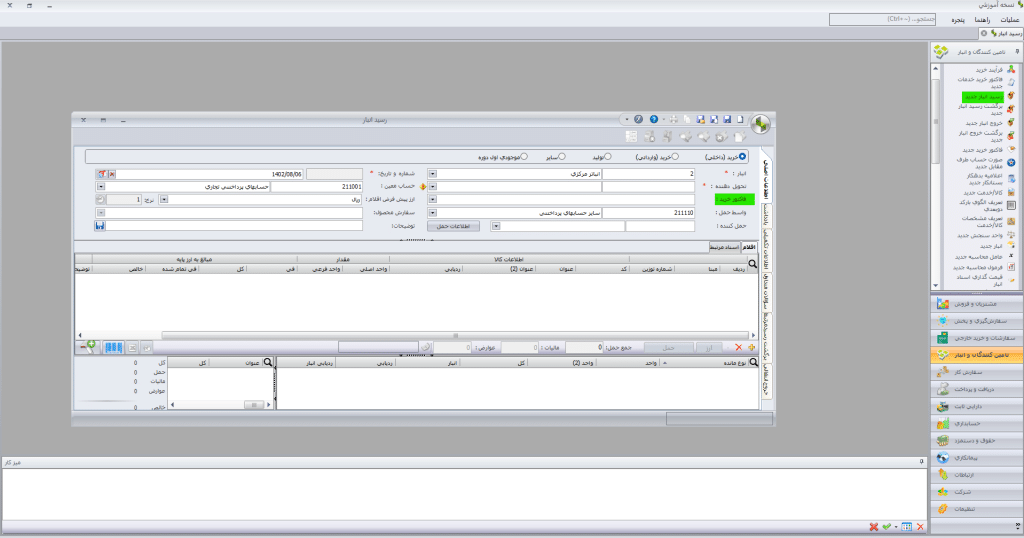The height and width of the screenshot is (538, 1024).
Task: Click the green plus key icon
Action: pyautogui.click(x=88, y=347)
